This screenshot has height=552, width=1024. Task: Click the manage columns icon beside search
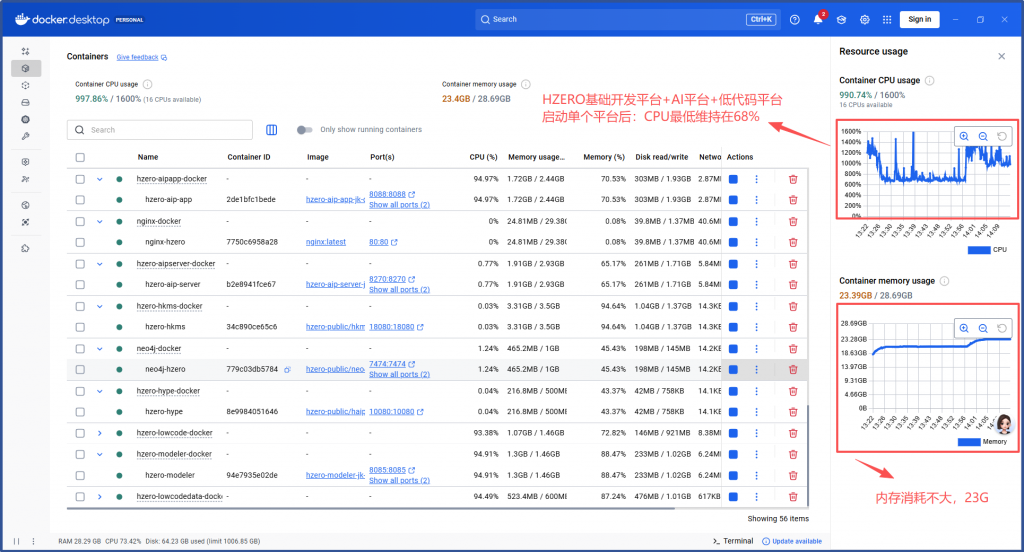[x=272, y=129]
